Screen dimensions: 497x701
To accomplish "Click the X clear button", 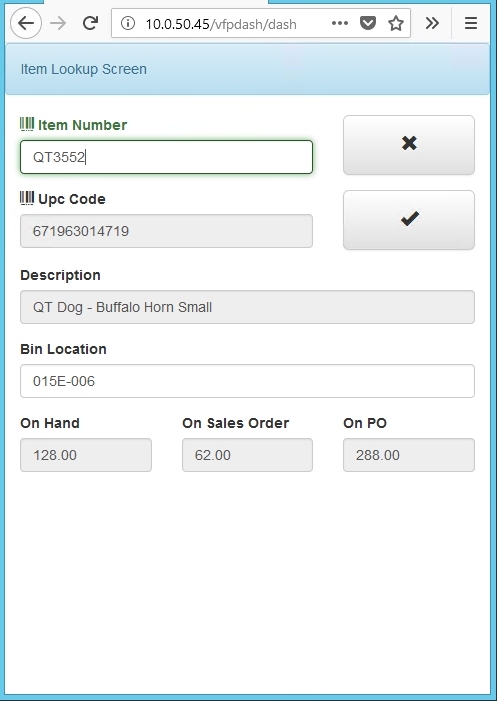I will tap(409, 145).
